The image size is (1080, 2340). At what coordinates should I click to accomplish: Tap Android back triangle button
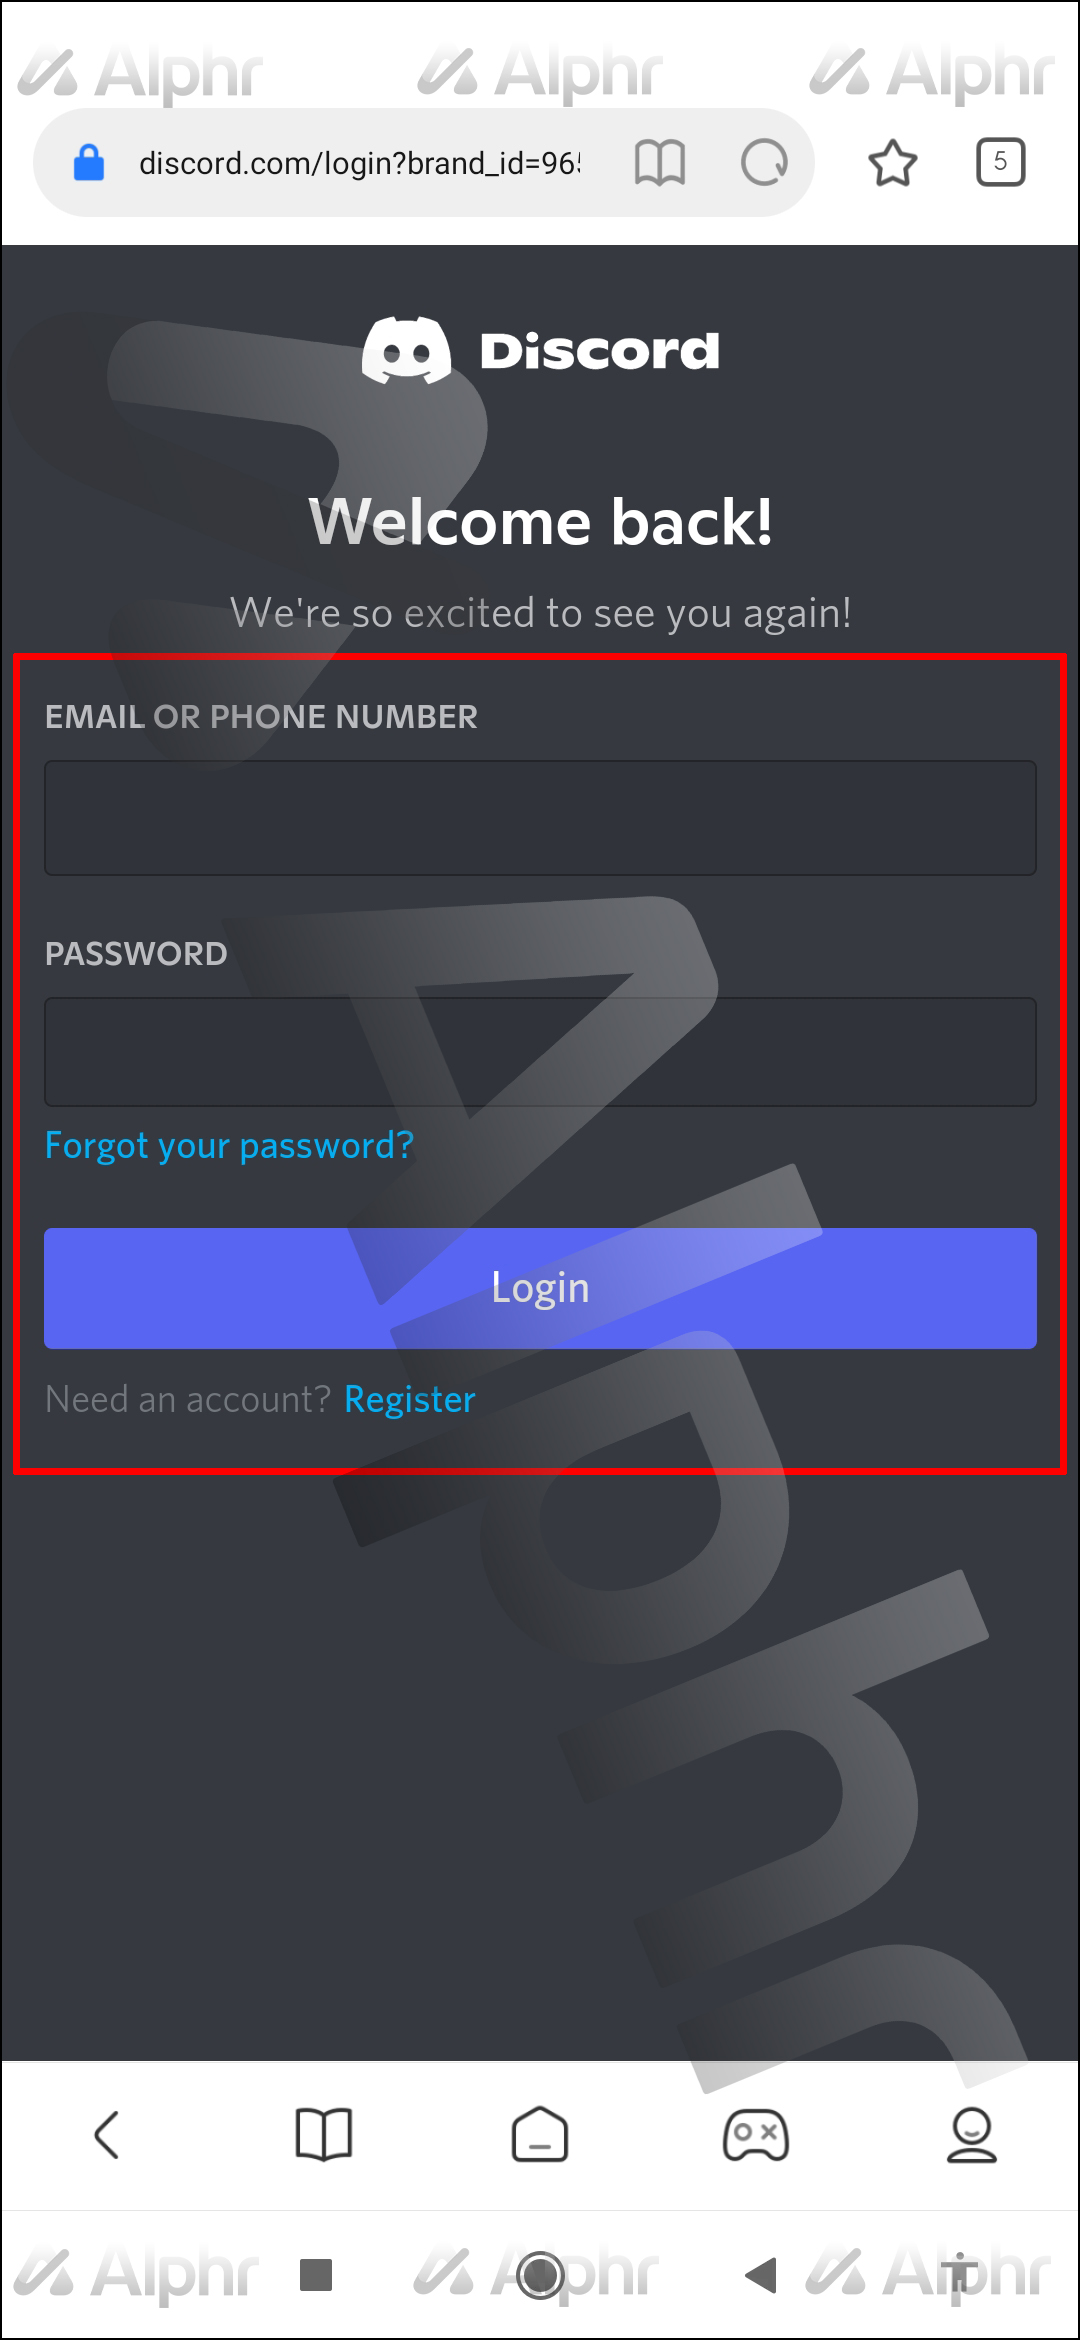pyautogui.click(x=761, y=2275)
